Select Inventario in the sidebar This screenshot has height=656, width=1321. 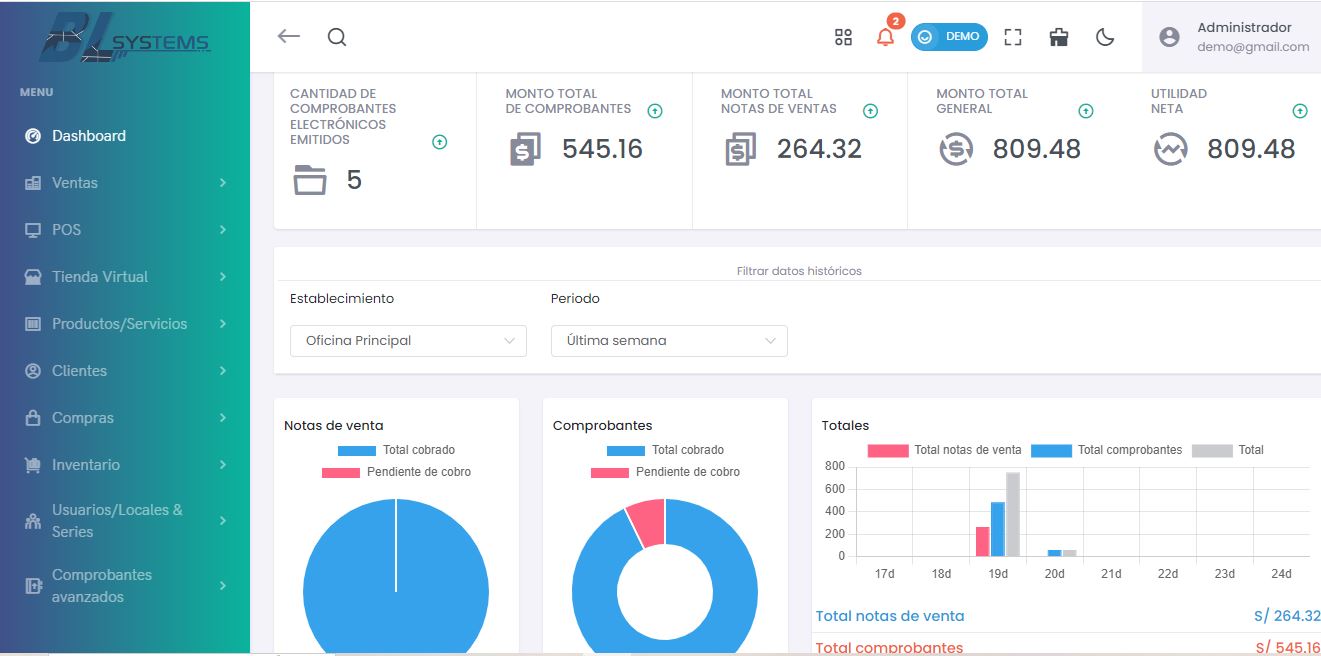pyautogui.click(x=86, y=465)
